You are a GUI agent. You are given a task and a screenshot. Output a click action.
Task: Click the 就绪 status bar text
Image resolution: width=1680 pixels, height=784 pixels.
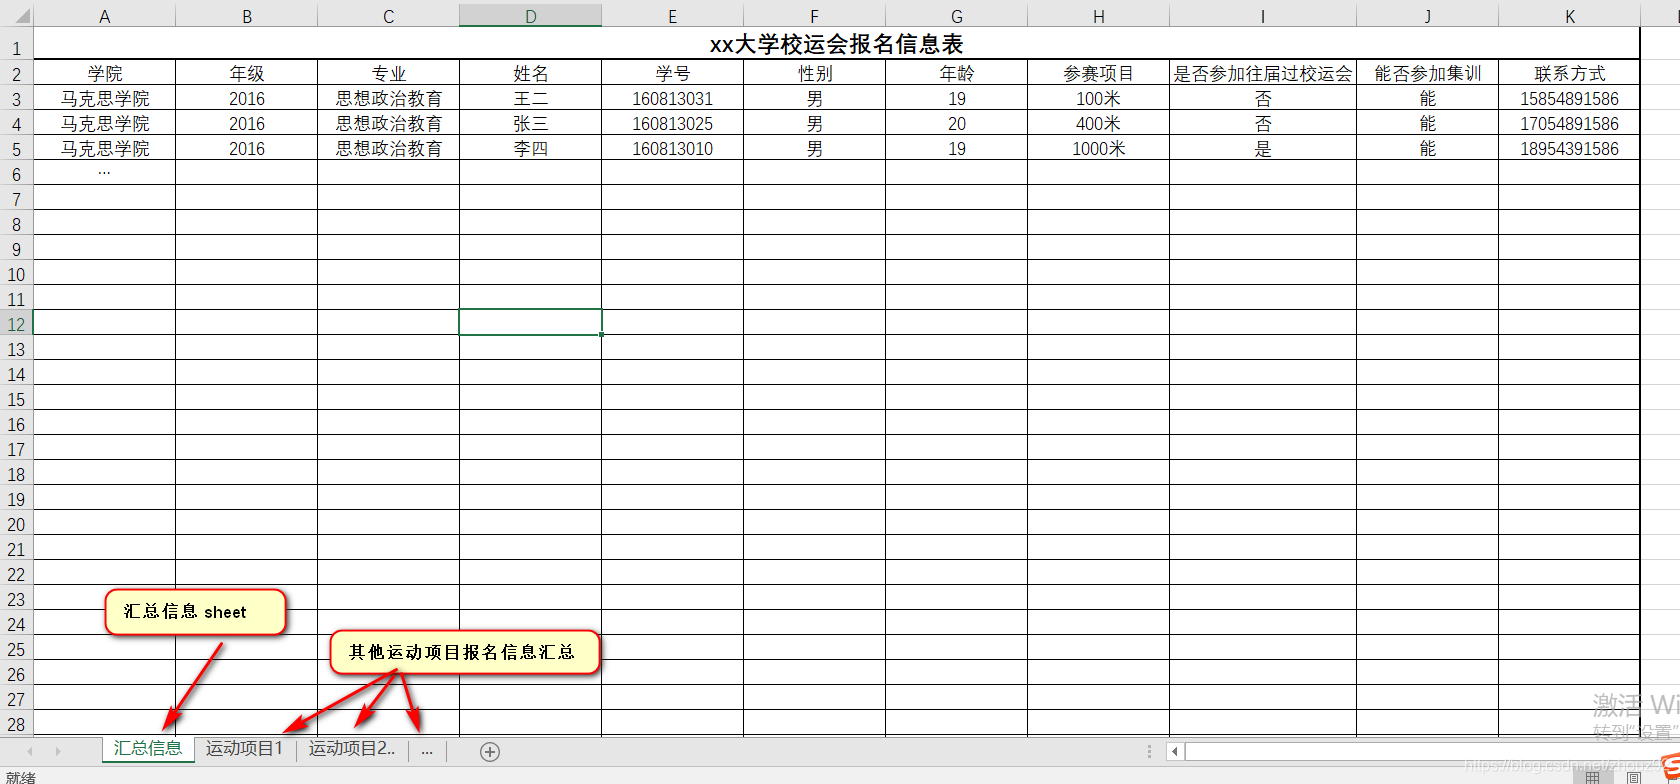(x=21, y=777)
